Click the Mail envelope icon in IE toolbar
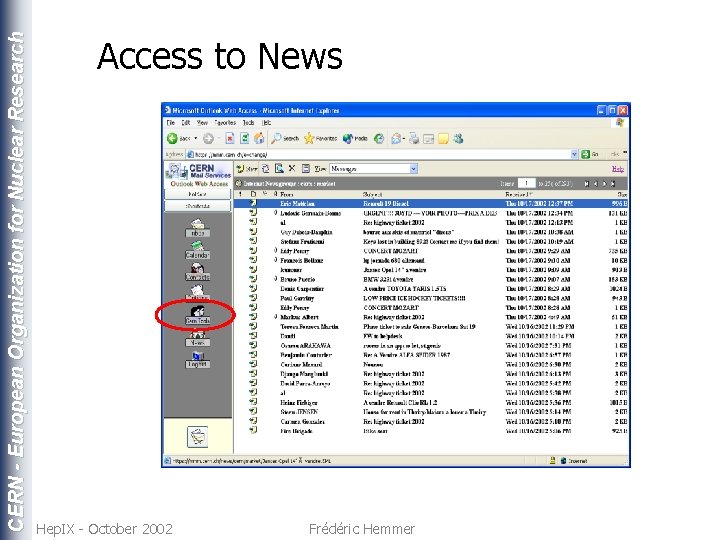This screenshot has width=720, height=540. [396, 138]
